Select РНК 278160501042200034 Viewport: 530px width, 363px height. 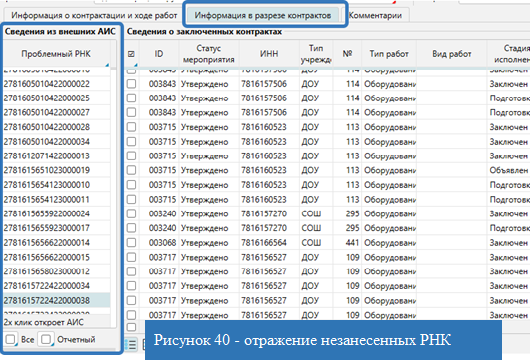pyautogui.click(x=57, y=142)
